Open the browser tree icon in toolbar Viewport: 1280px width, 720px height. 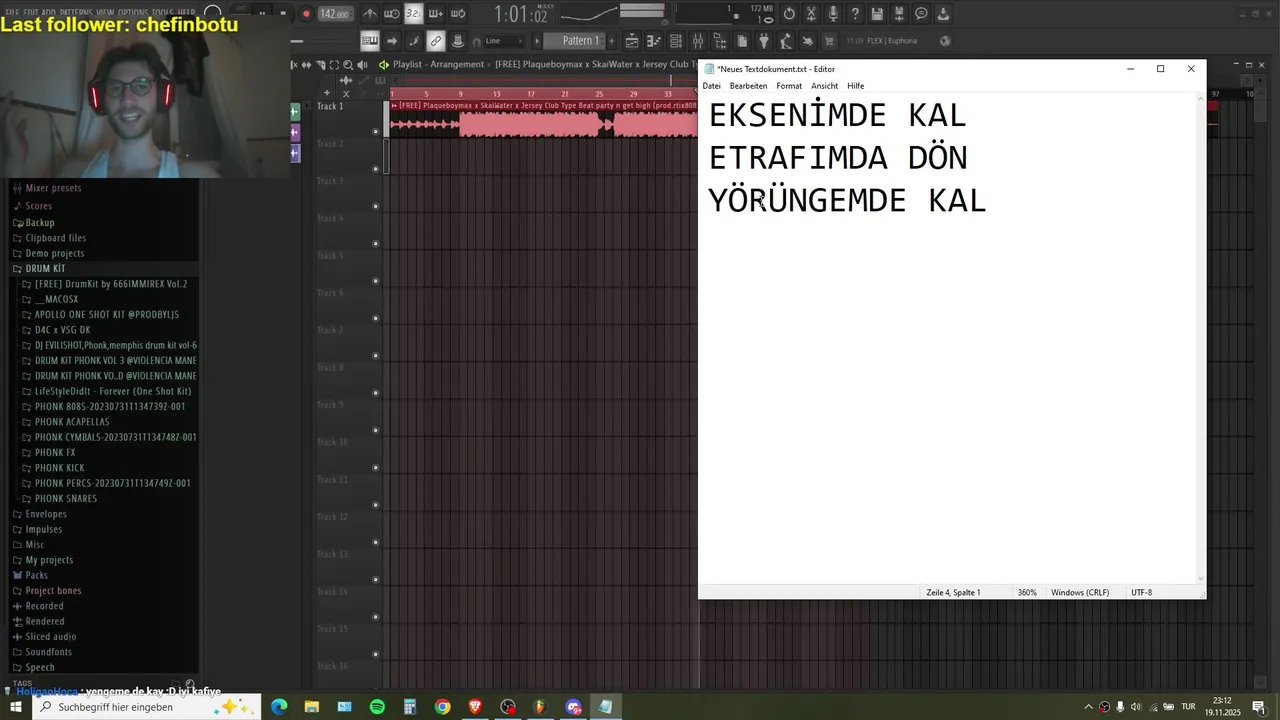point(720,41)
